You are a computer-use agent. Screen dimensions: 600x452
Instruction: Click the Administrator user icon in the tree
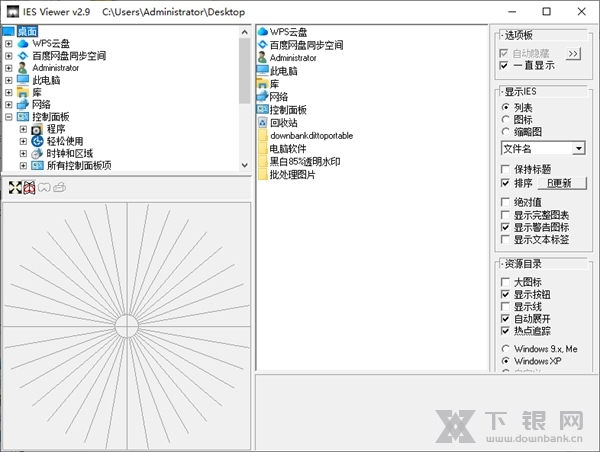pos(23,68)
